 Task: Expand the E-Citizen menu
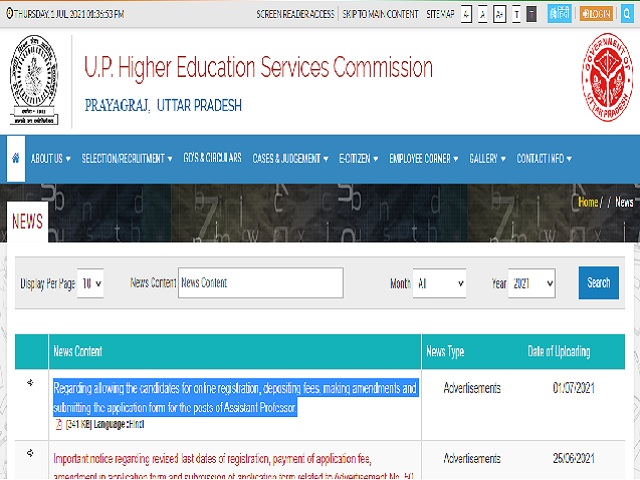pyautogui.click(x=358, y=158)
